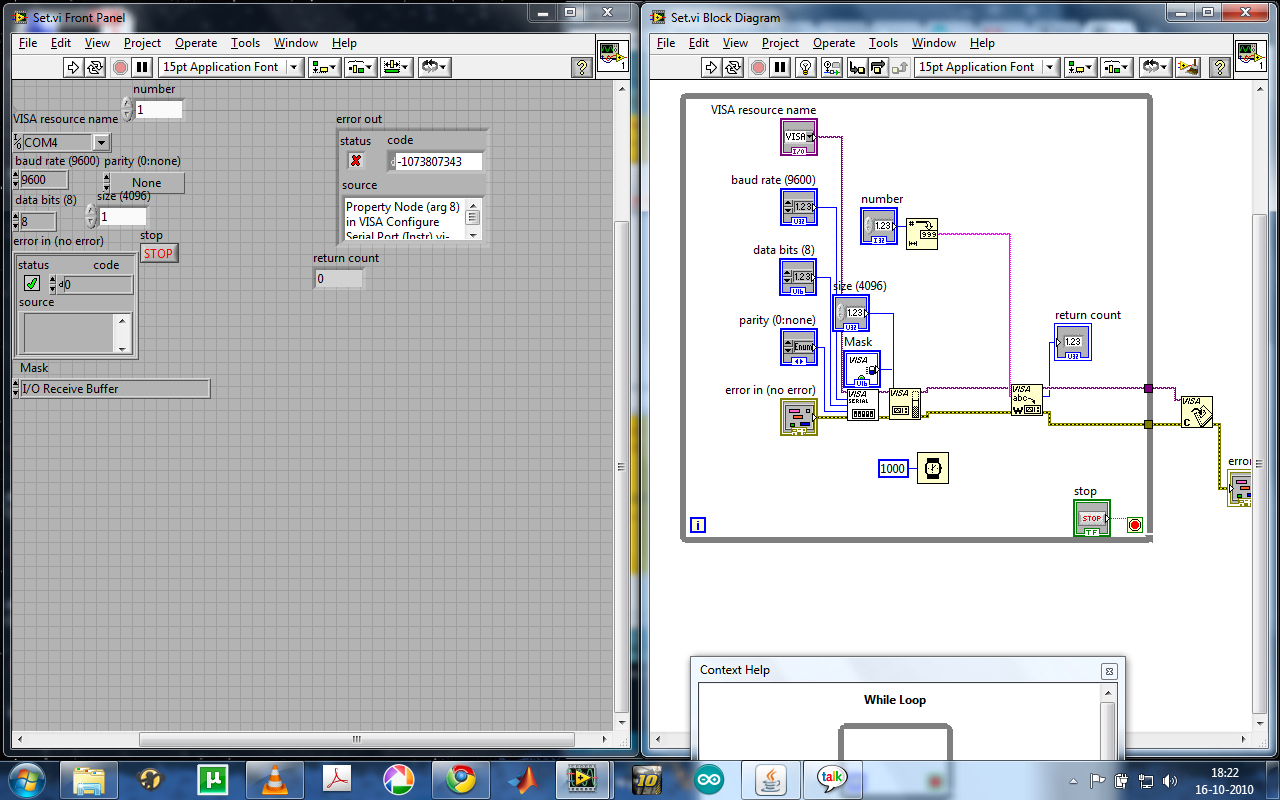1280x800 pixels.
Task: Select the stop button terminal on diagram
Action: coord(1092,518)
